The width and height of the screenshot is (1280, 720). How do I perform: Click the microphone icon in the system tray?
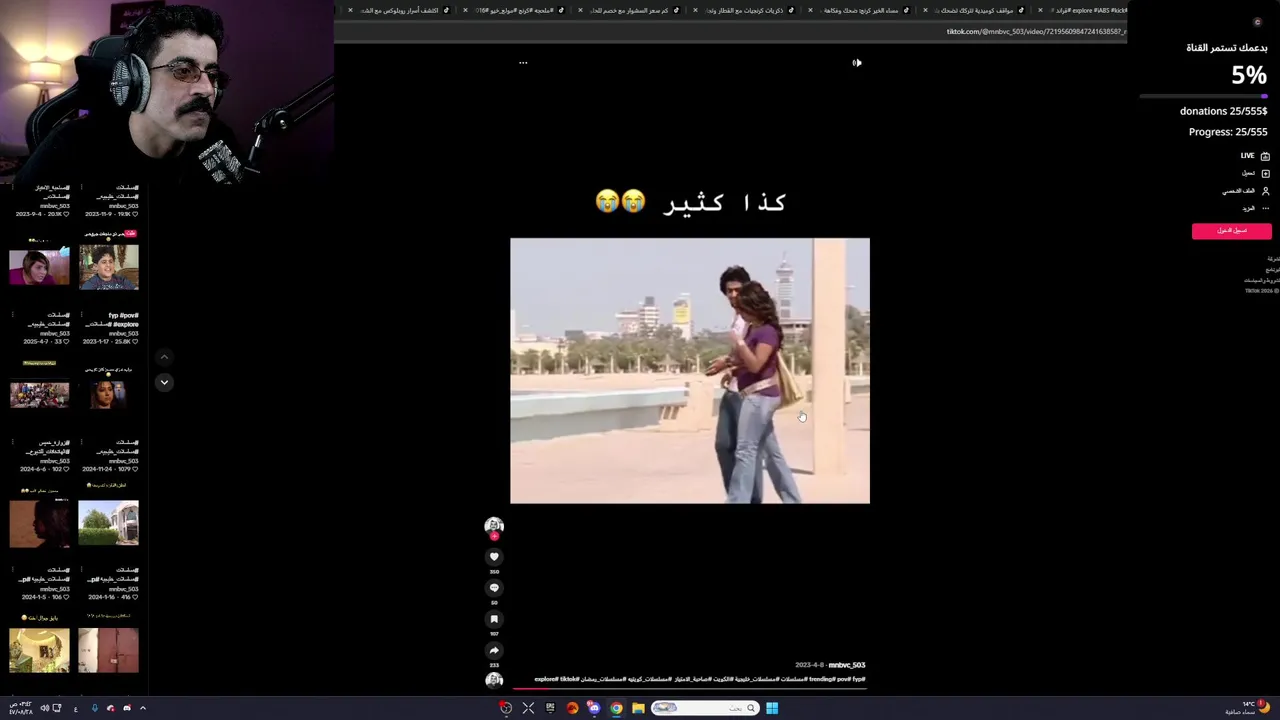tap(95, 708)
